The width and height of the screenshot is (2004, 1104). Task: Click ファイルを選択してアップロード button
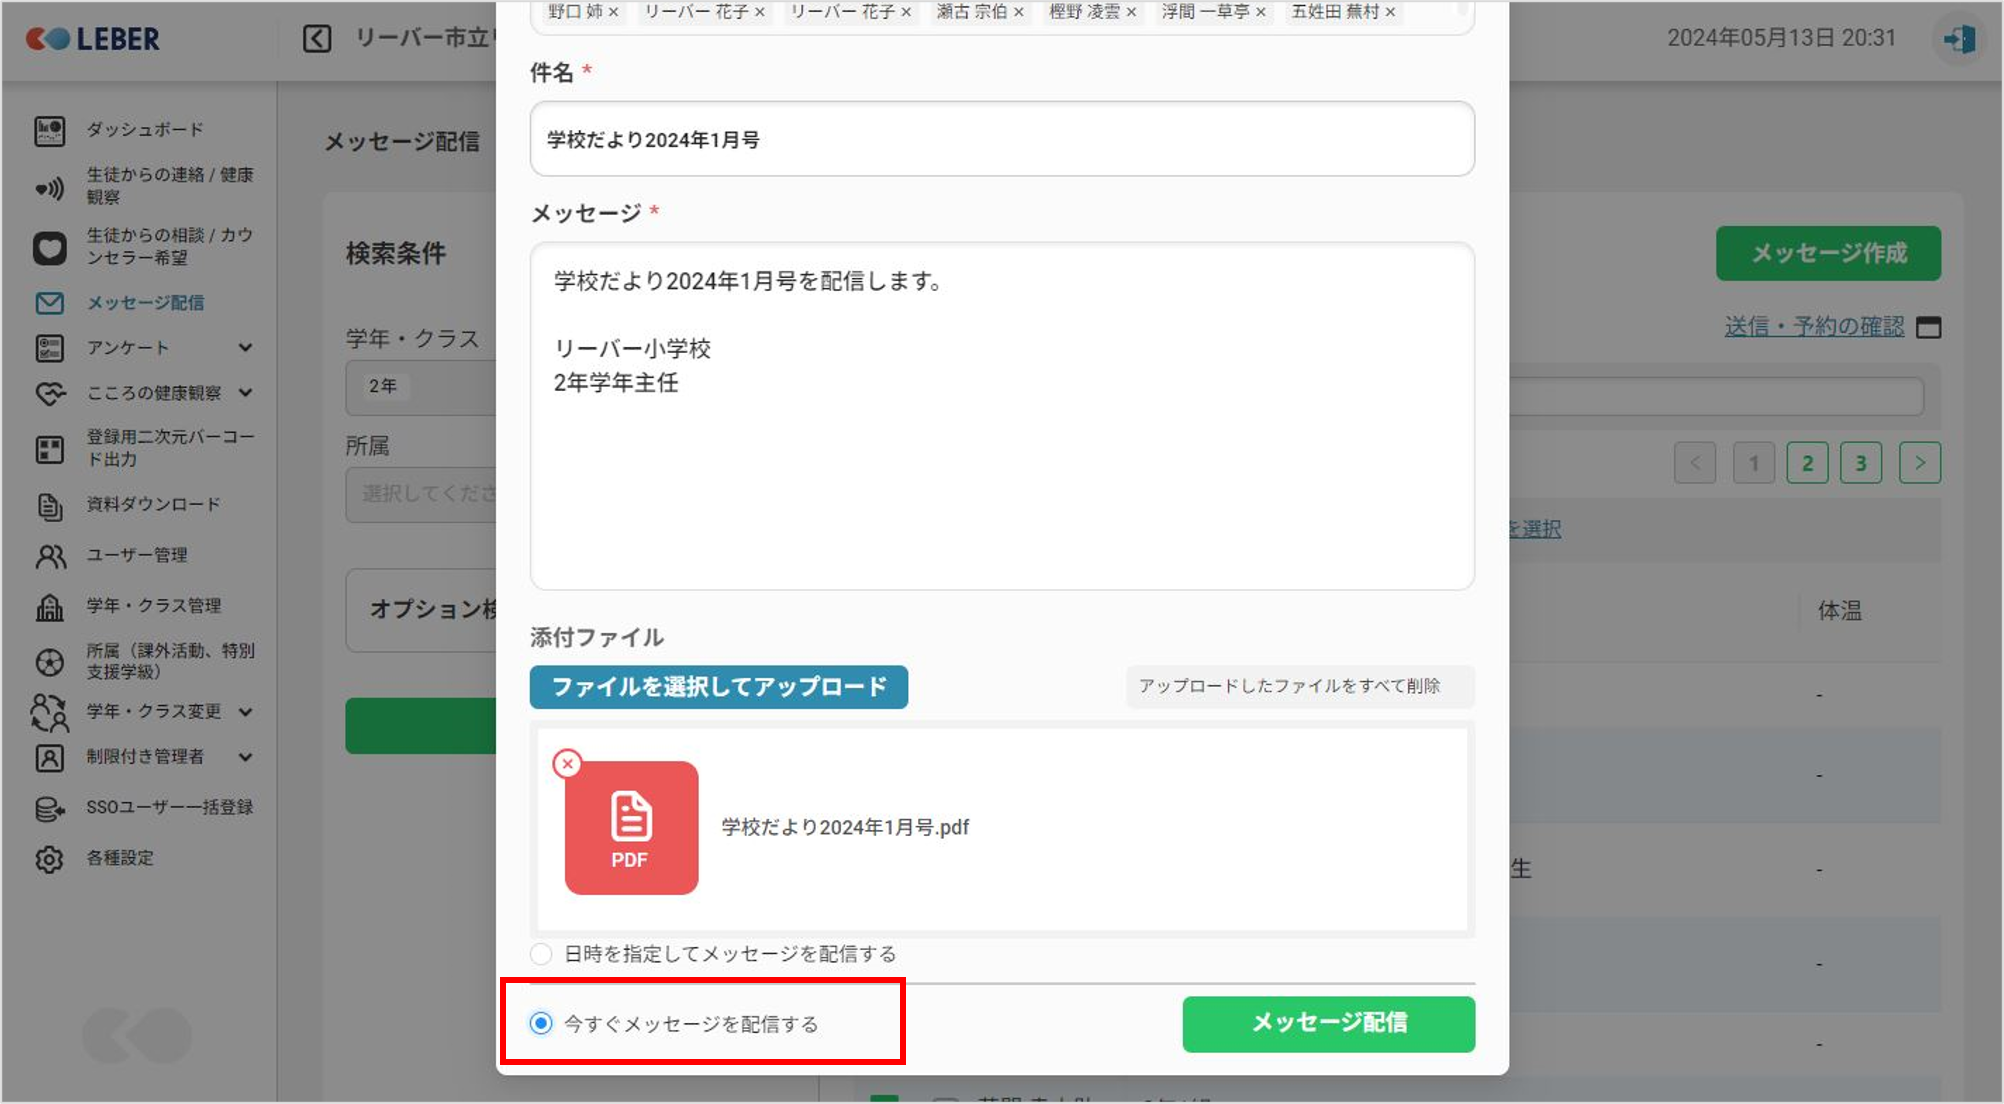pos(718,687)
